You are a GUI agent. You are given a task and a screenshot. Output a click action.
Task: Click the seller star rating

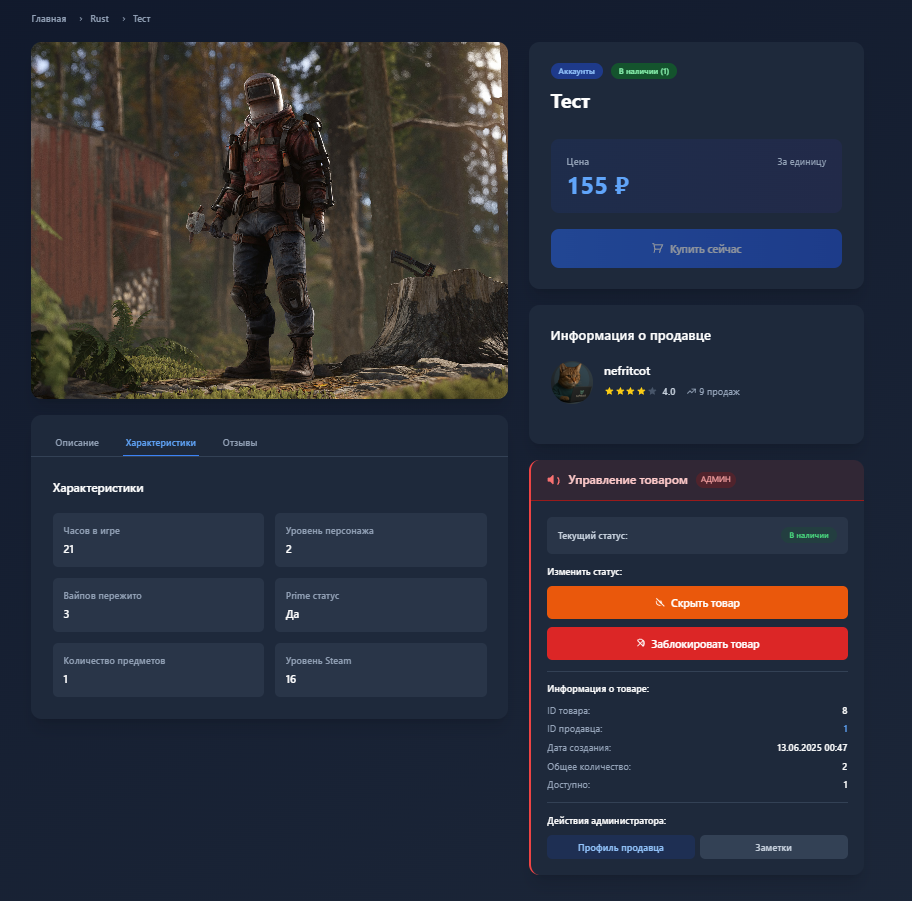pyautogui.click(x=630, y=391)
